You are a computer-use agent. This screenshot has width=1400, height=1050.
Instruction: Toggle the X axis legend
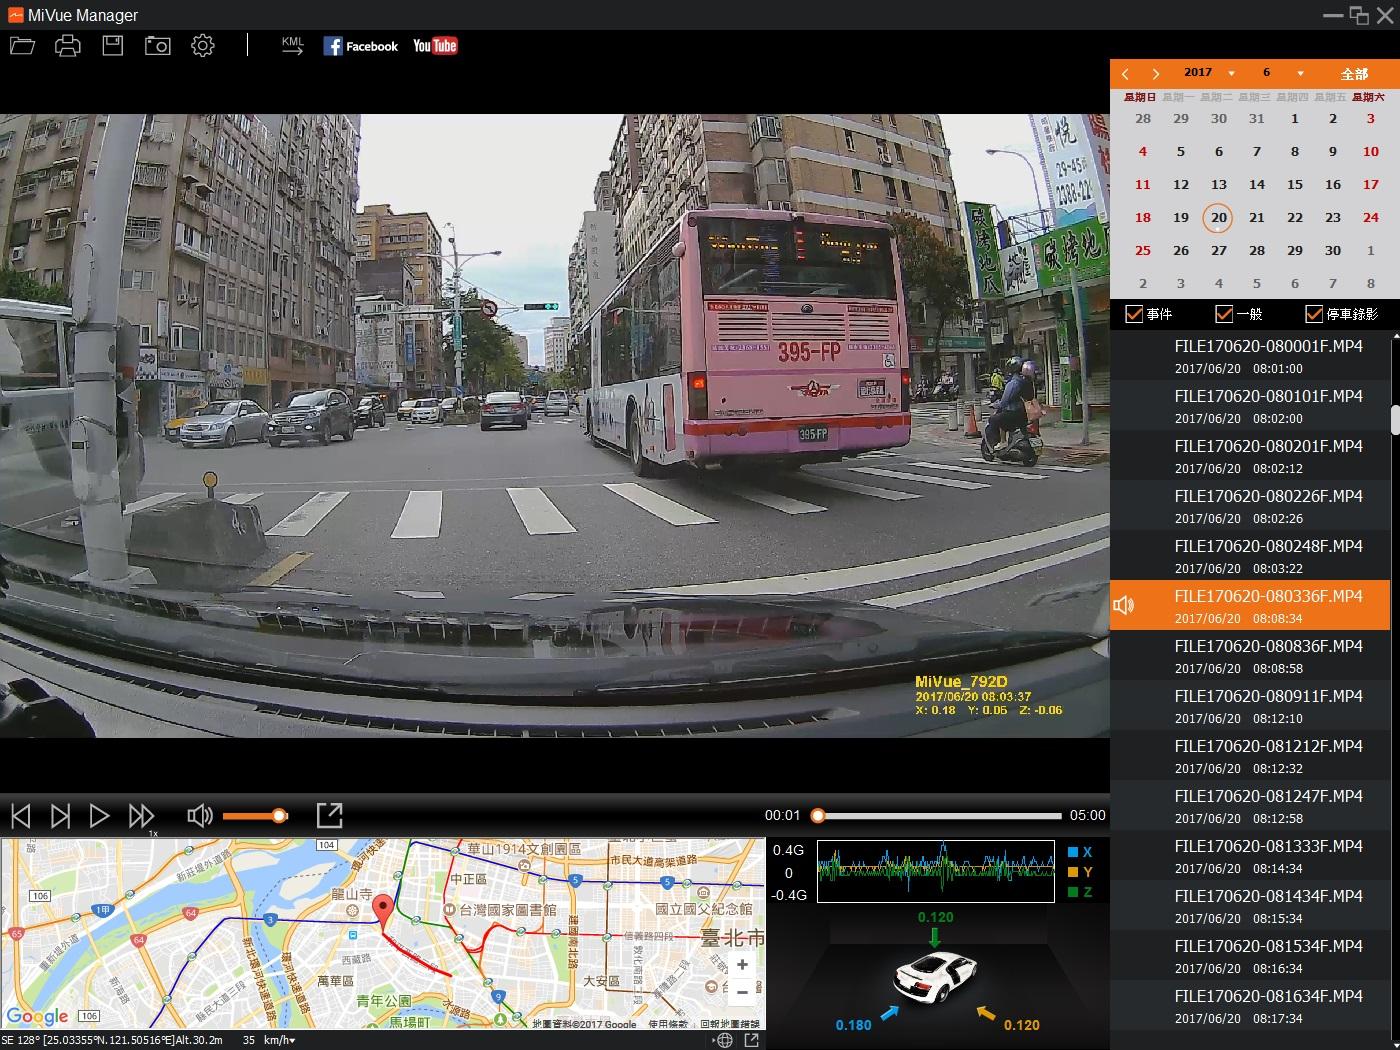coord(1080,852)
